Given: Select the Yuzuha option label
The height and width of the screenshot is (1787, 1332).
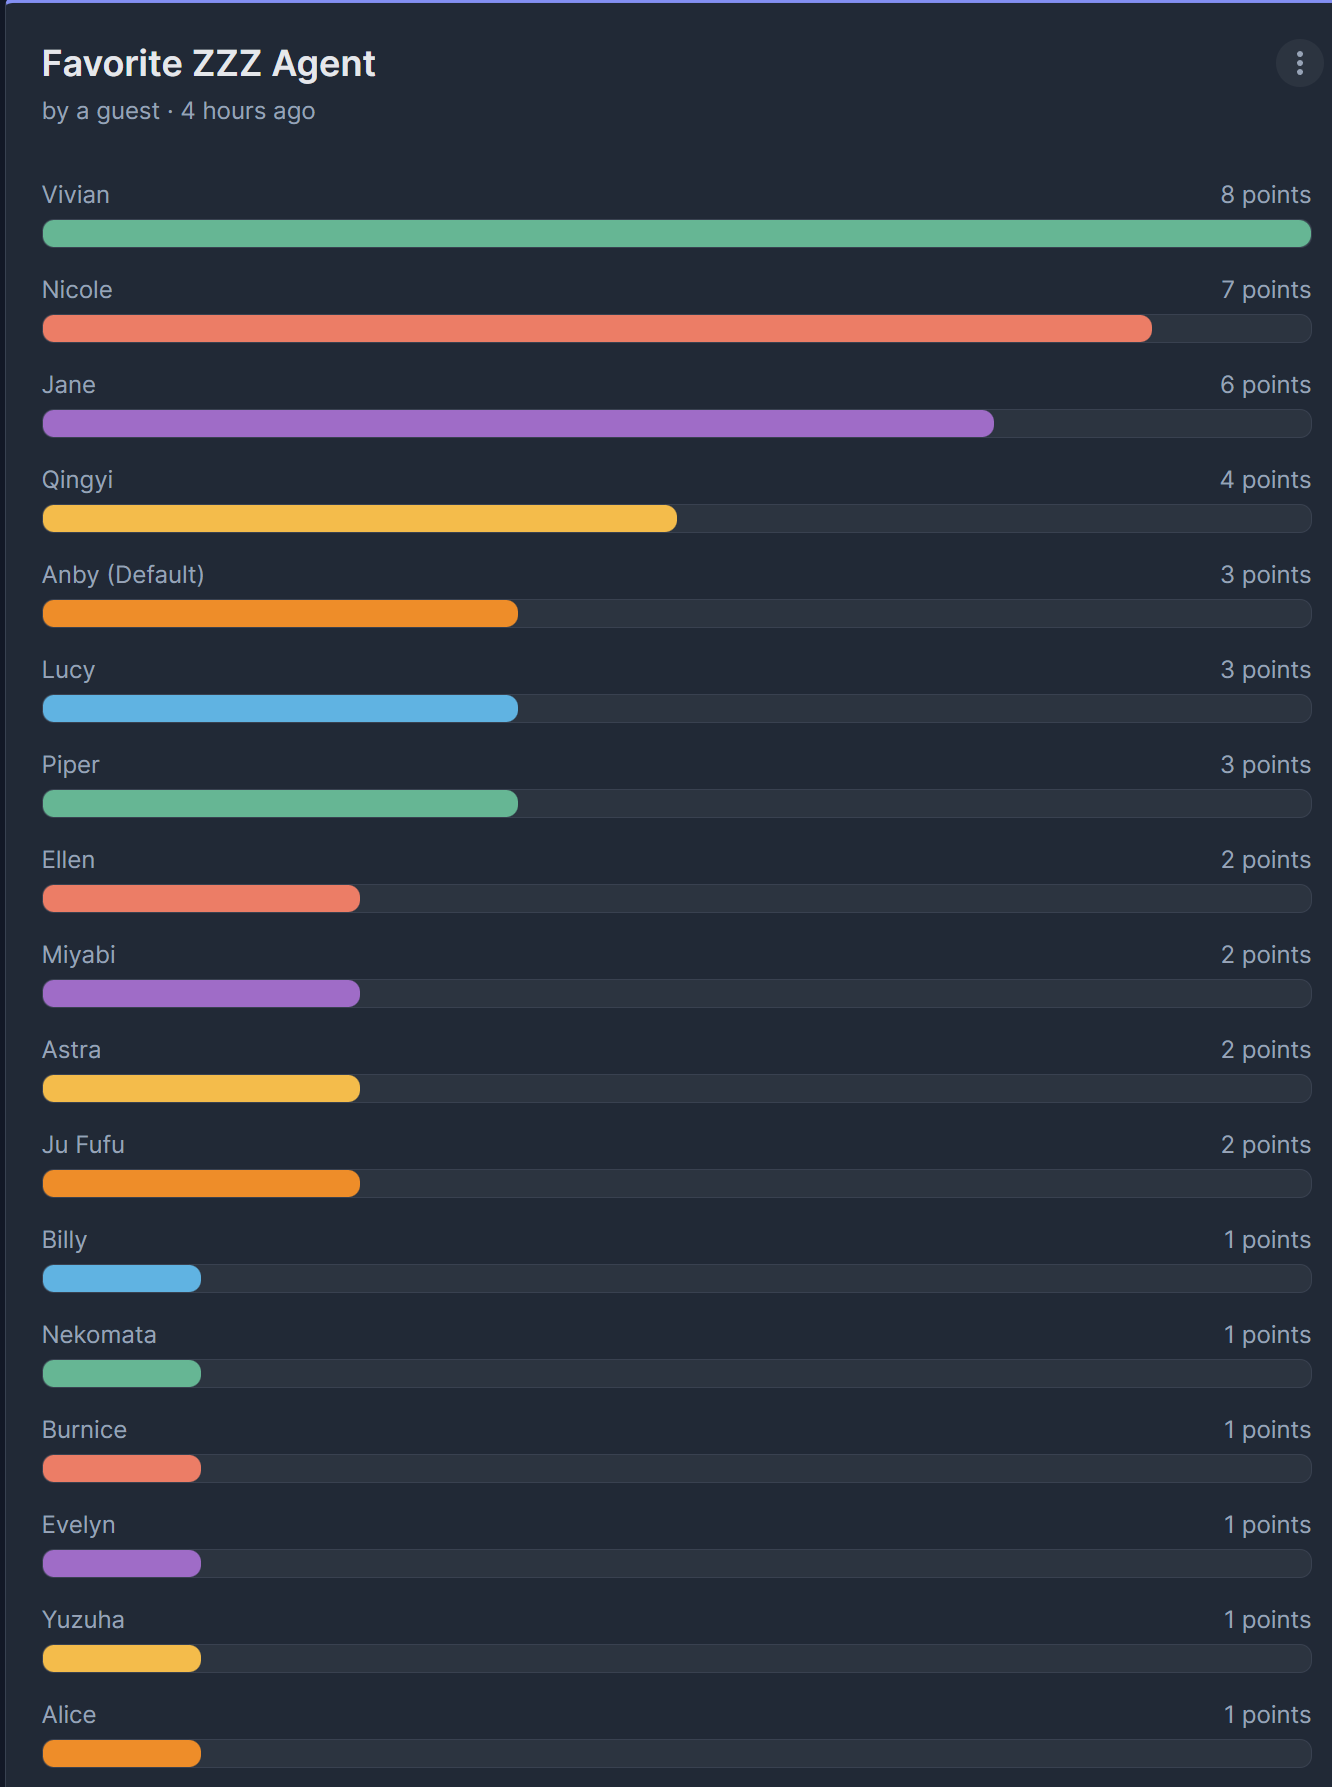Looking at the screenshot, I should 83,1620.
